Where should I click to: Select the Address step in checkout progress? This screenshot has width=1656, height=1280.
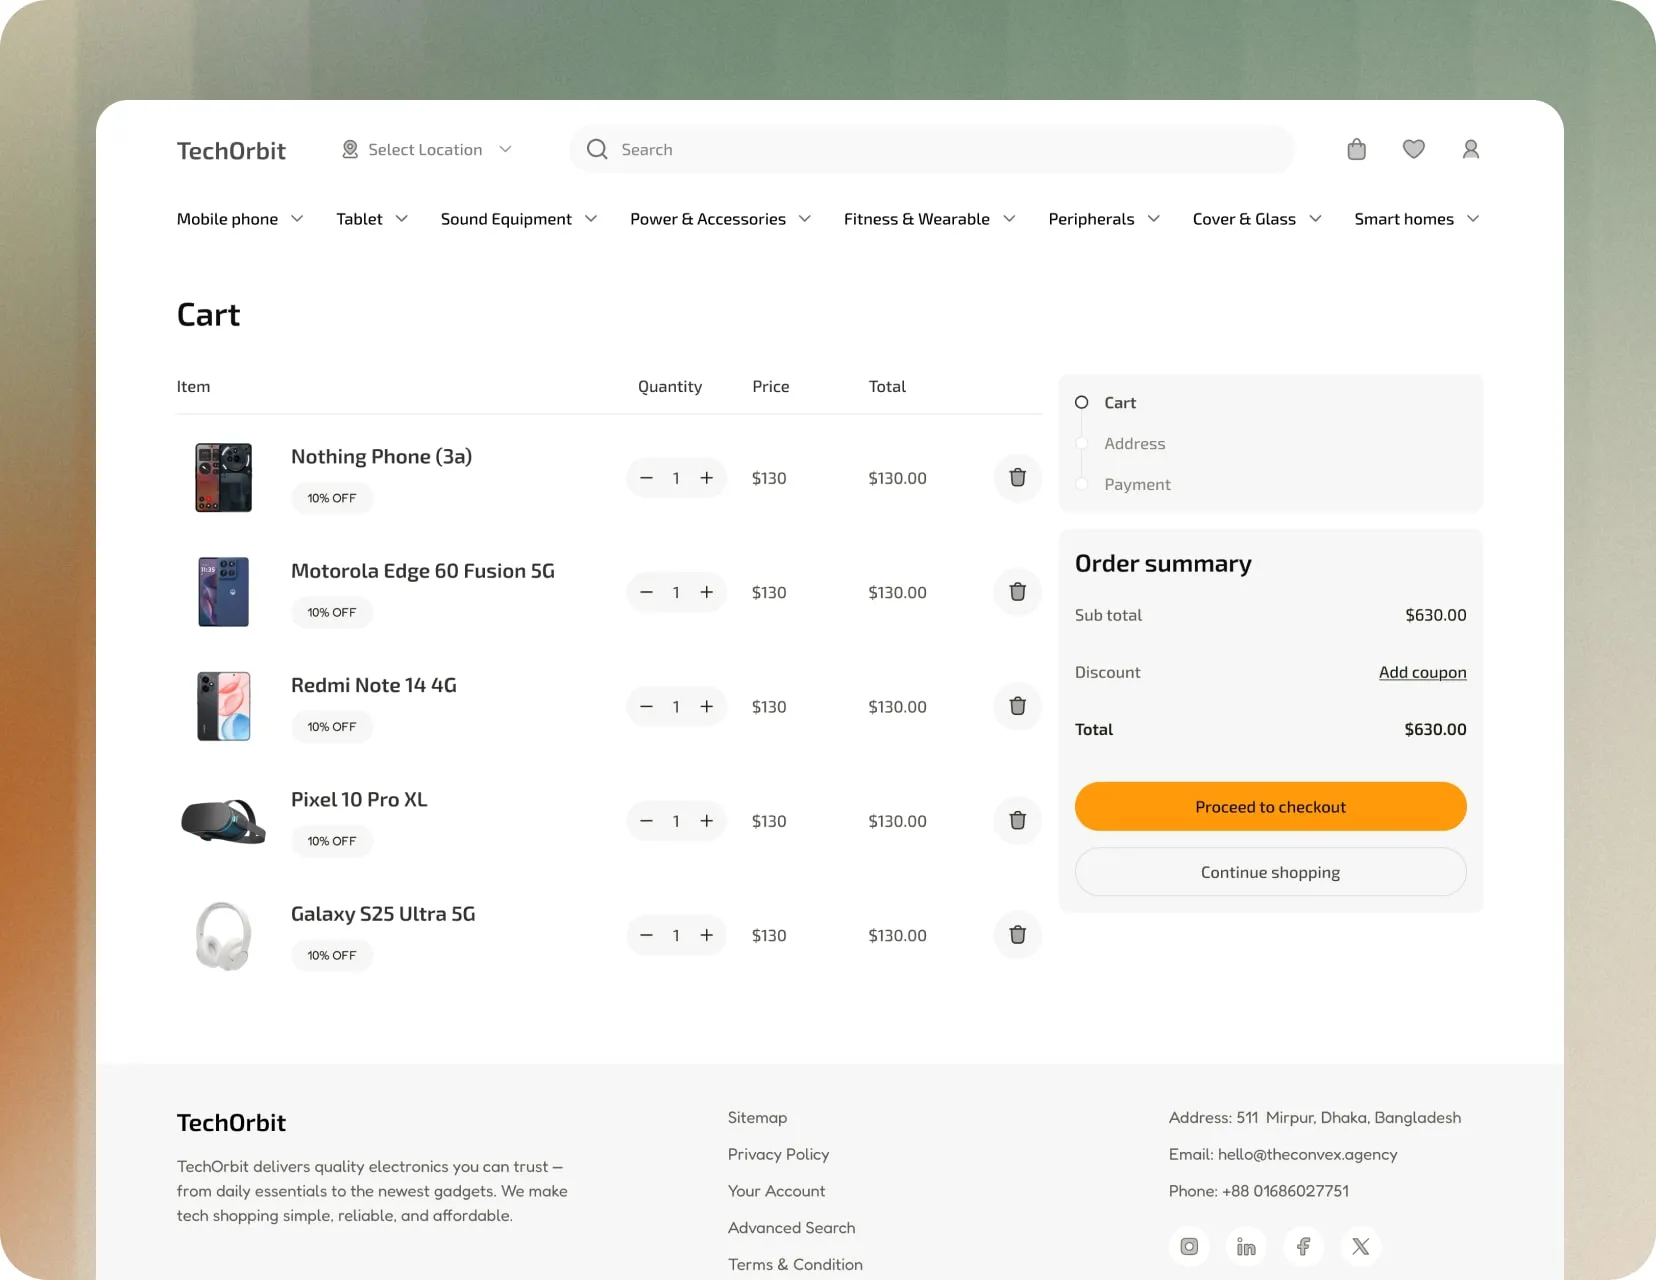[1134, 444]
